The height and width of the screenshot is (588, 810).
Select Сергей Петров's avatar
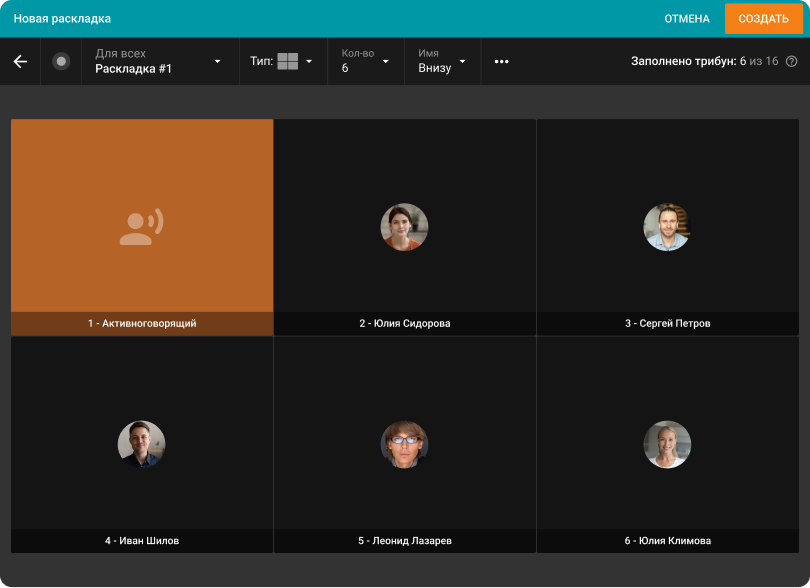click(667, 227)
